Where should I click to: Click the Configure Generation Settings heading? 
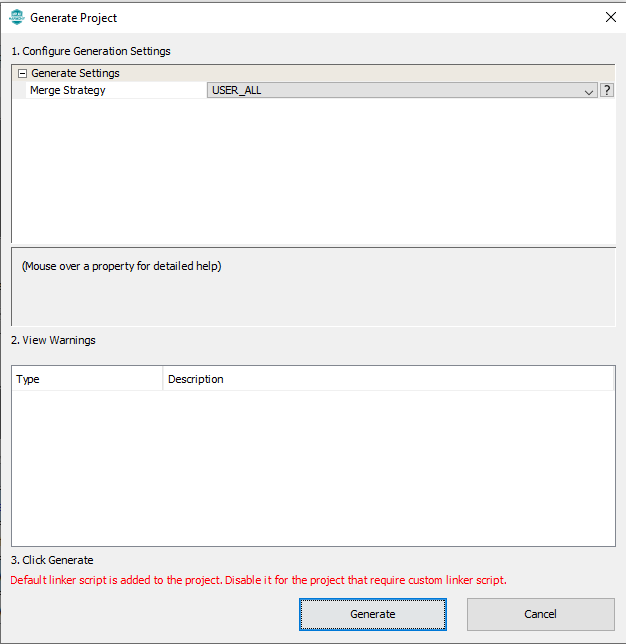(x=91, y=51)
